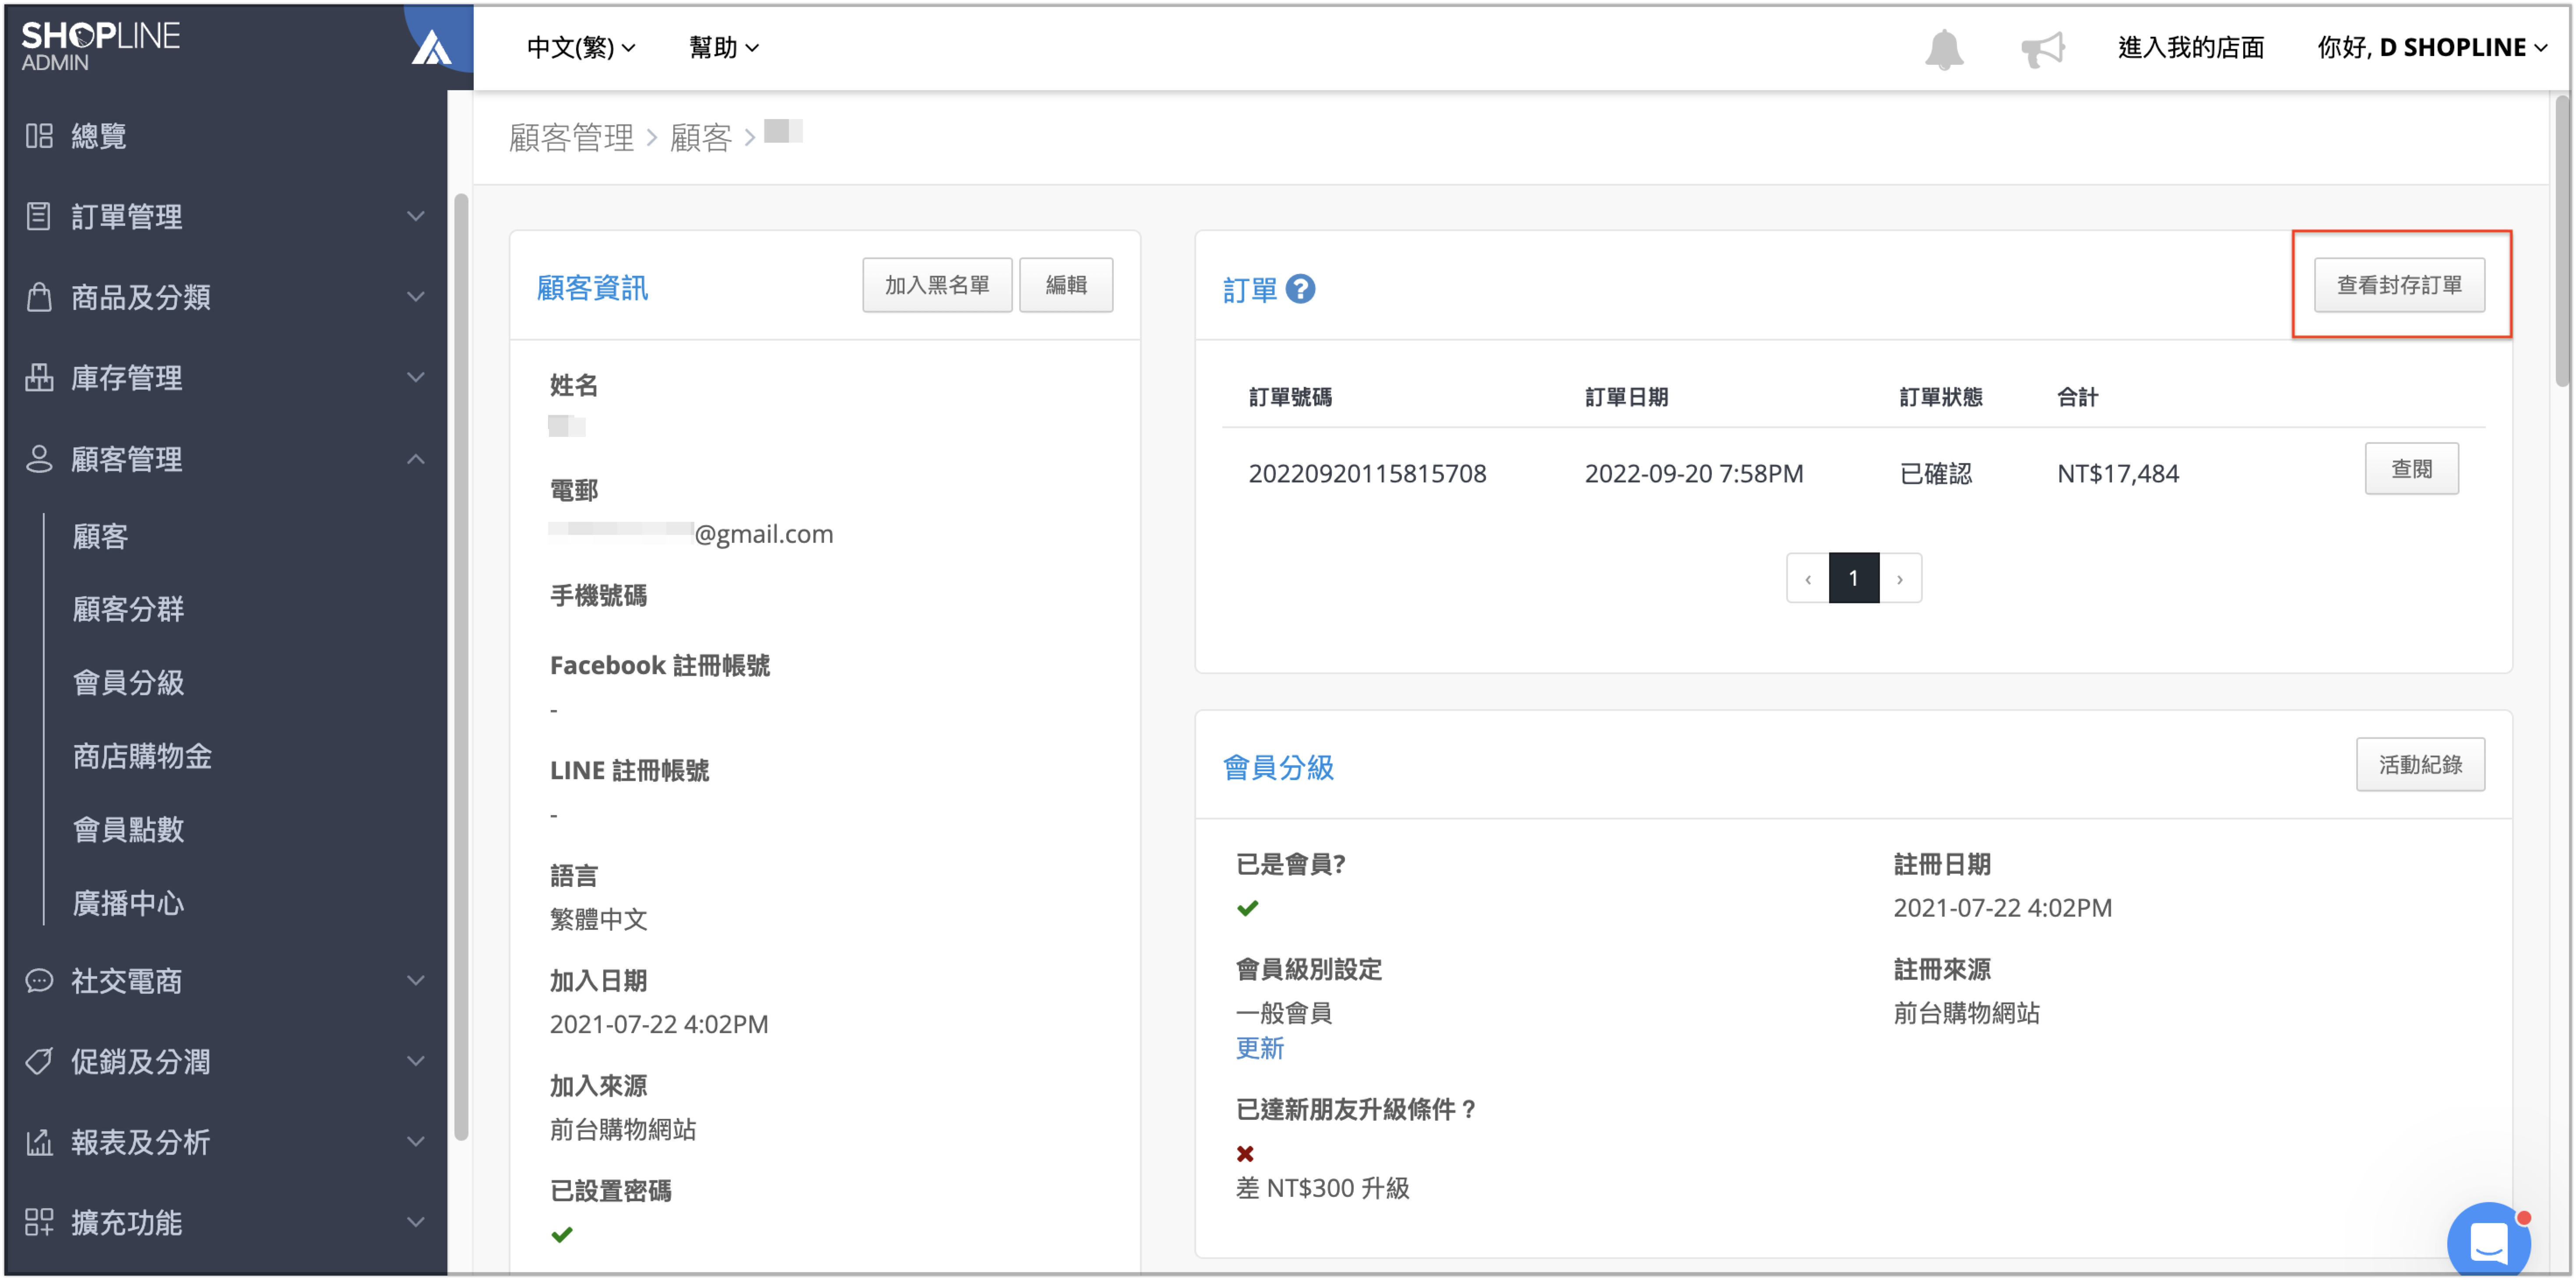Expand the 訂單管理 chevron
Viewport: 2576px width, 1280px height.
click(416, 216)
